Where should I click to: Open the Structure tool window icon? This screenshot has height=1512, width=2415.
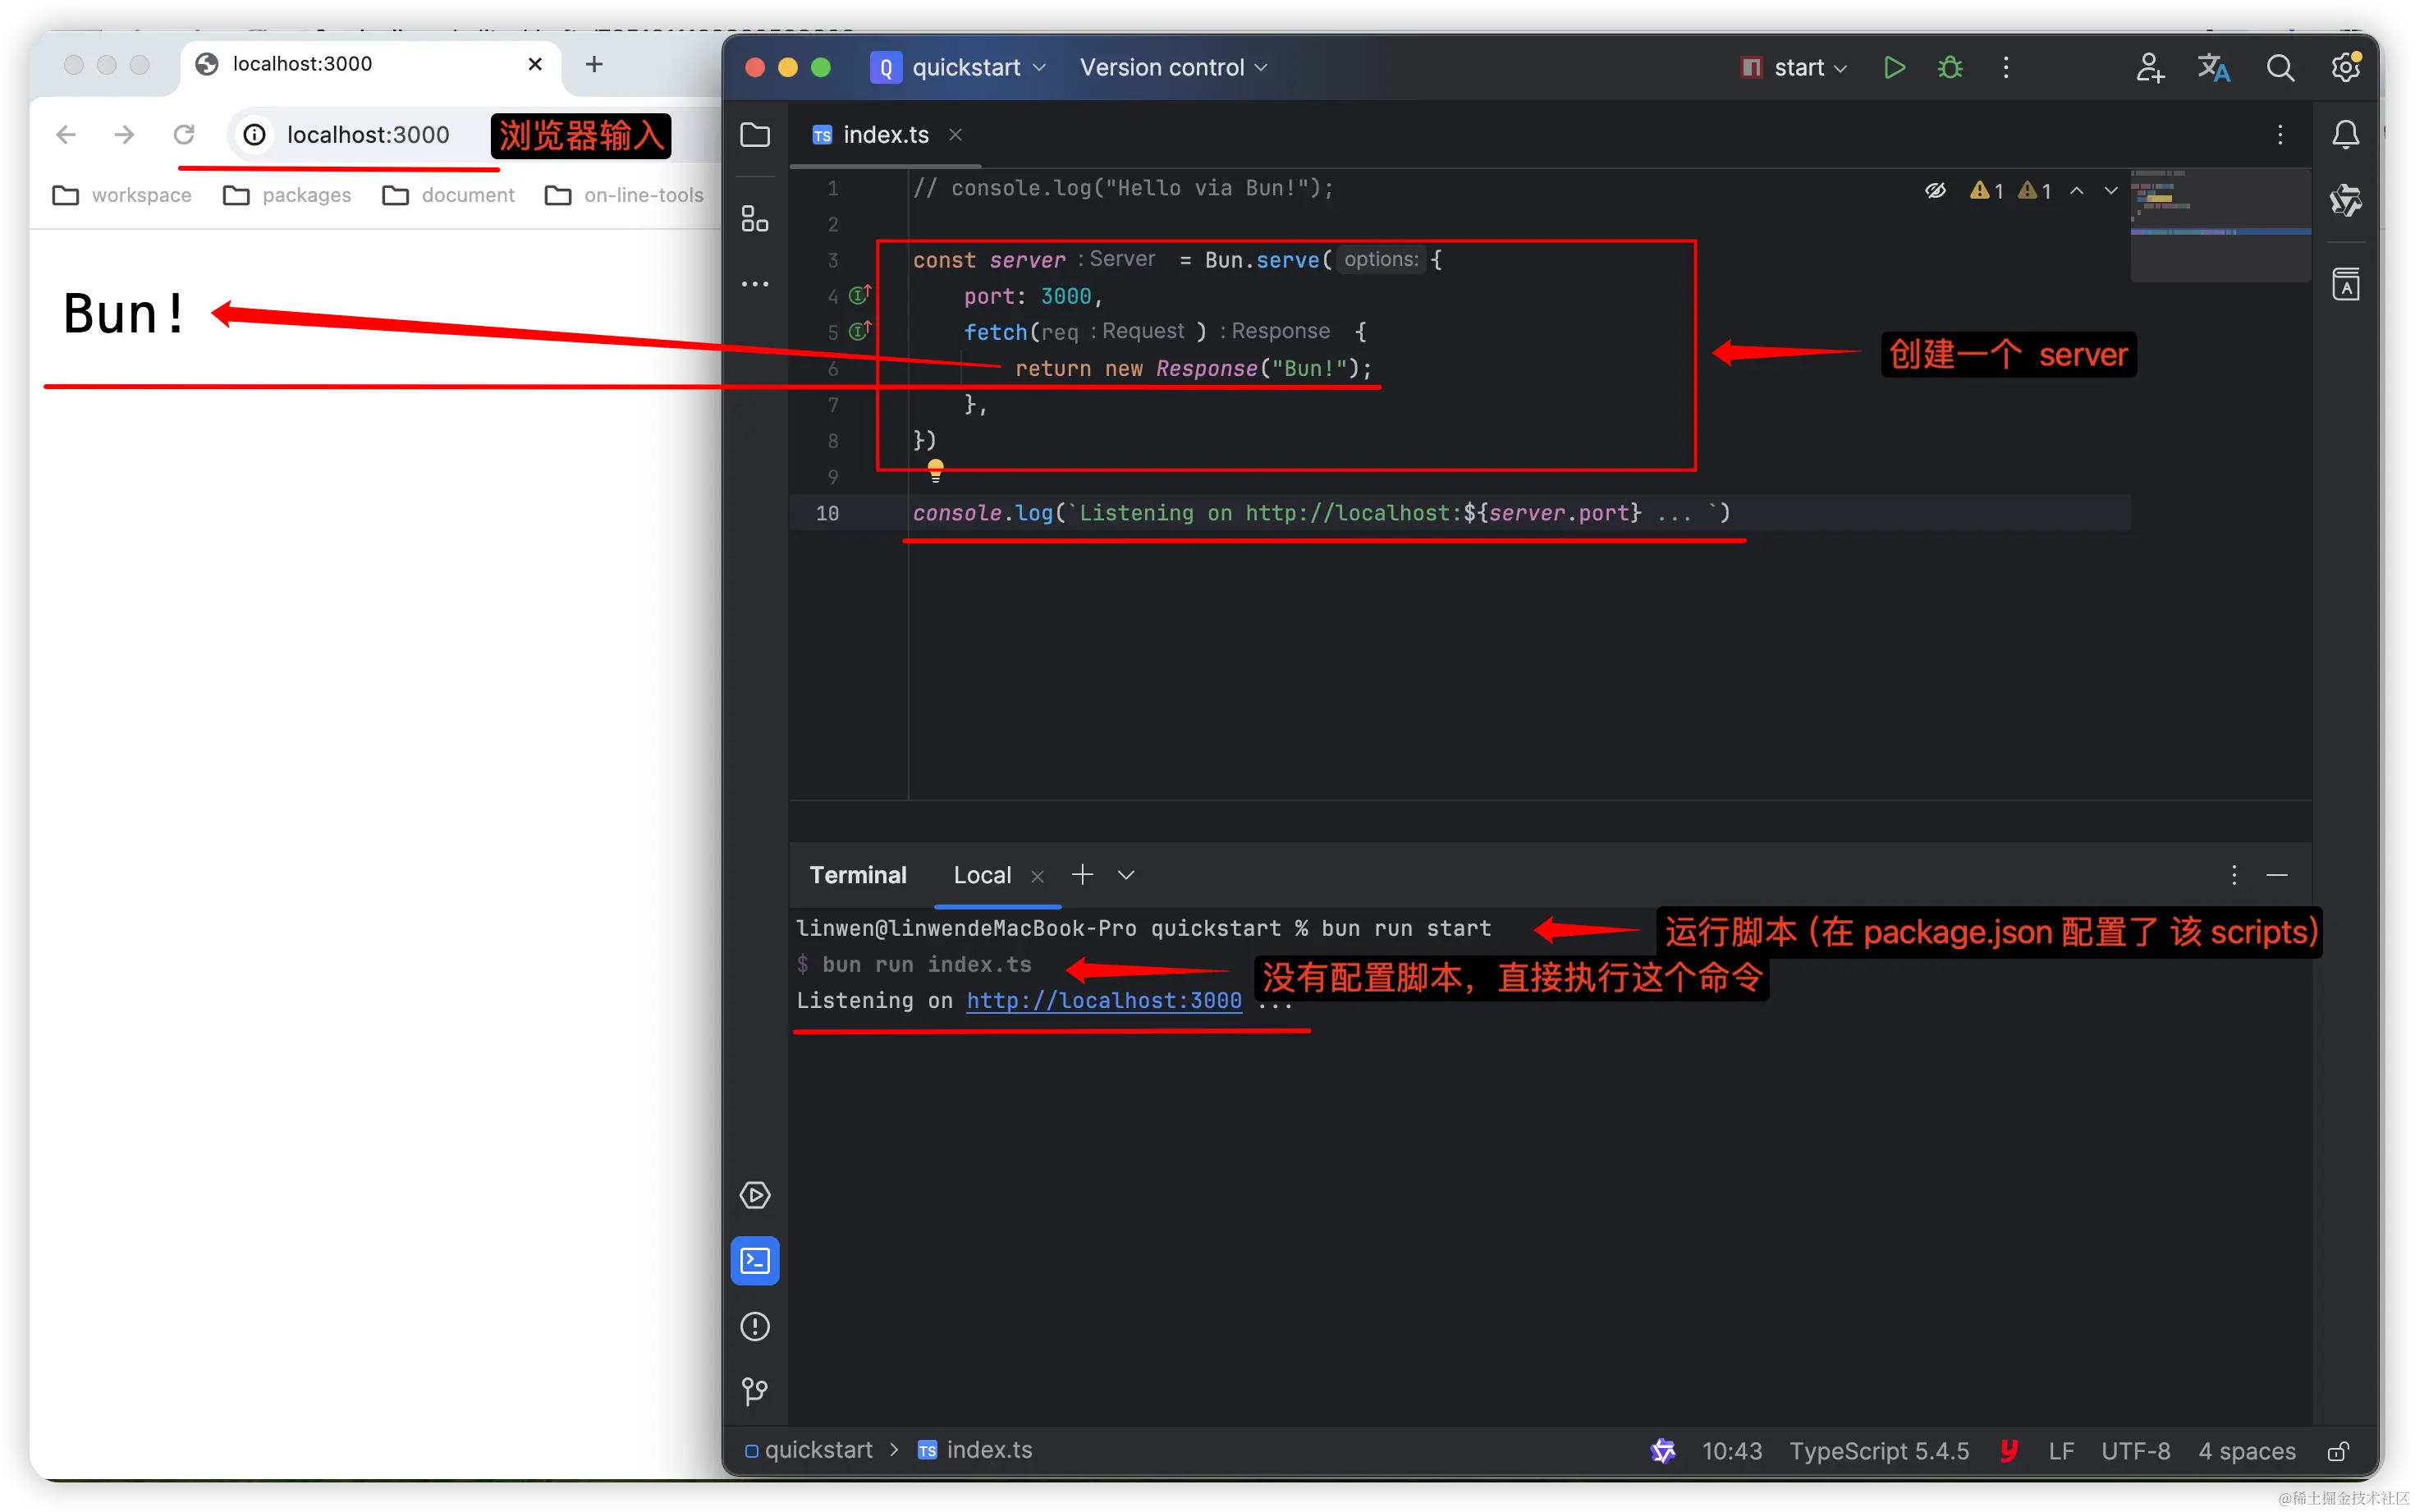[x=755, y=219]
